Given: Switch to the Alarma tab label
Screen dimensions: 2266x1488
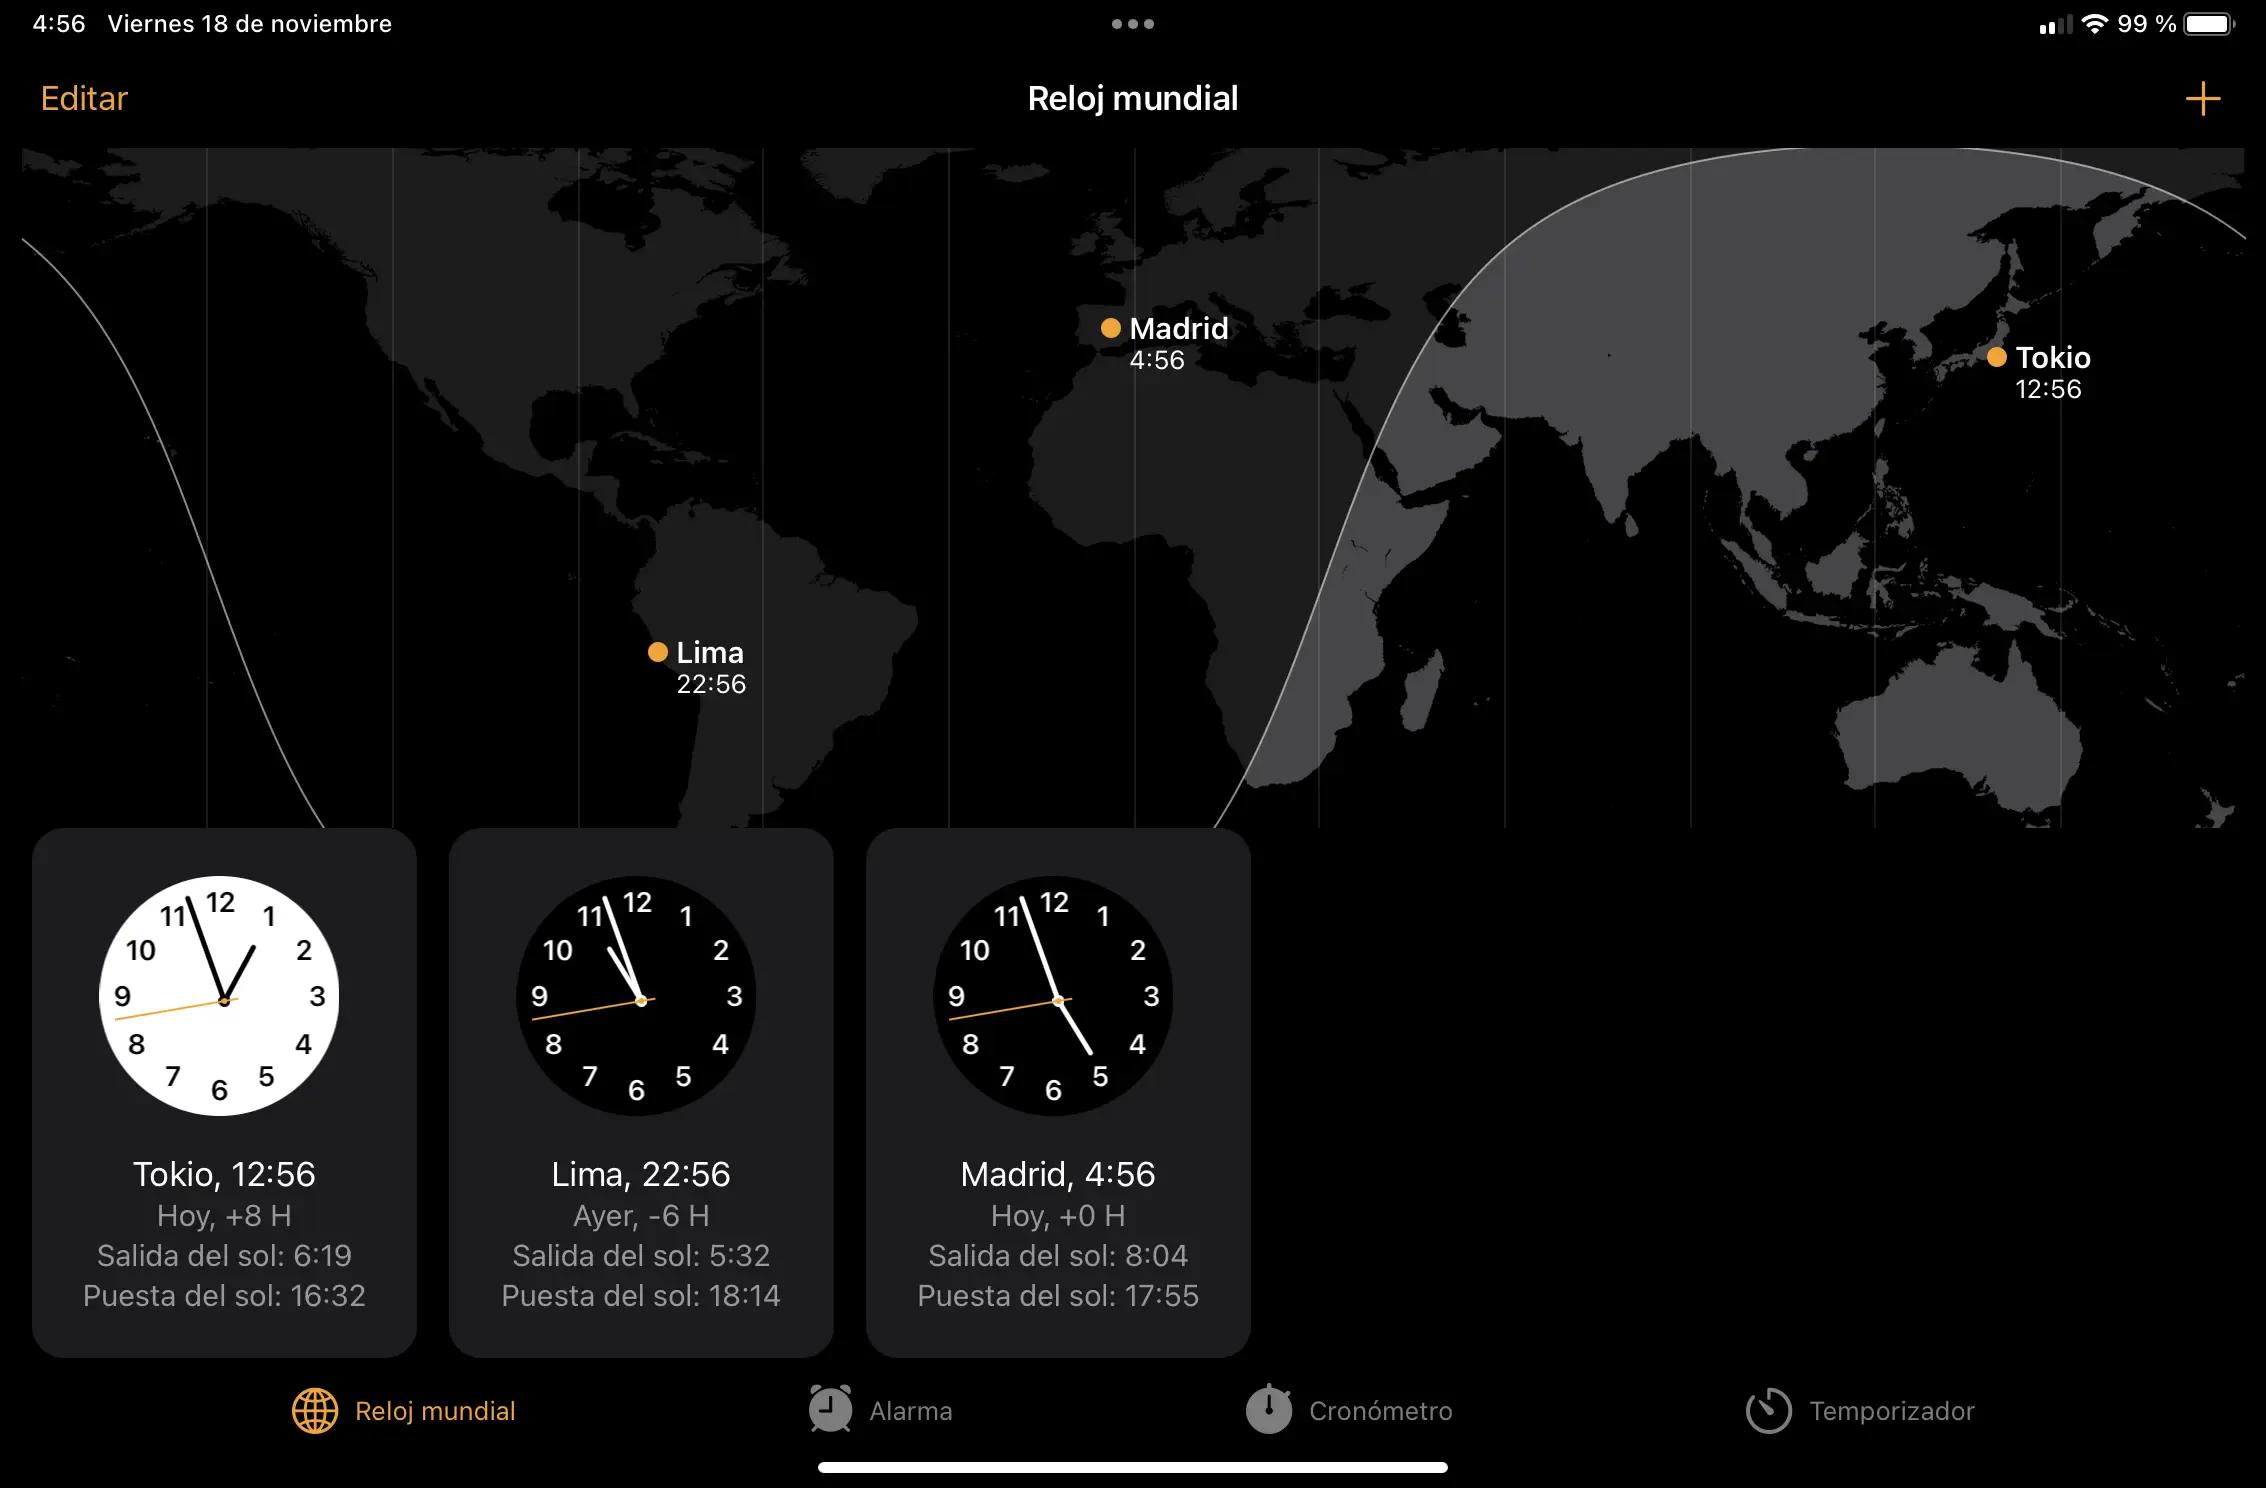Looking at the screenshot, I should [910, 1411].
